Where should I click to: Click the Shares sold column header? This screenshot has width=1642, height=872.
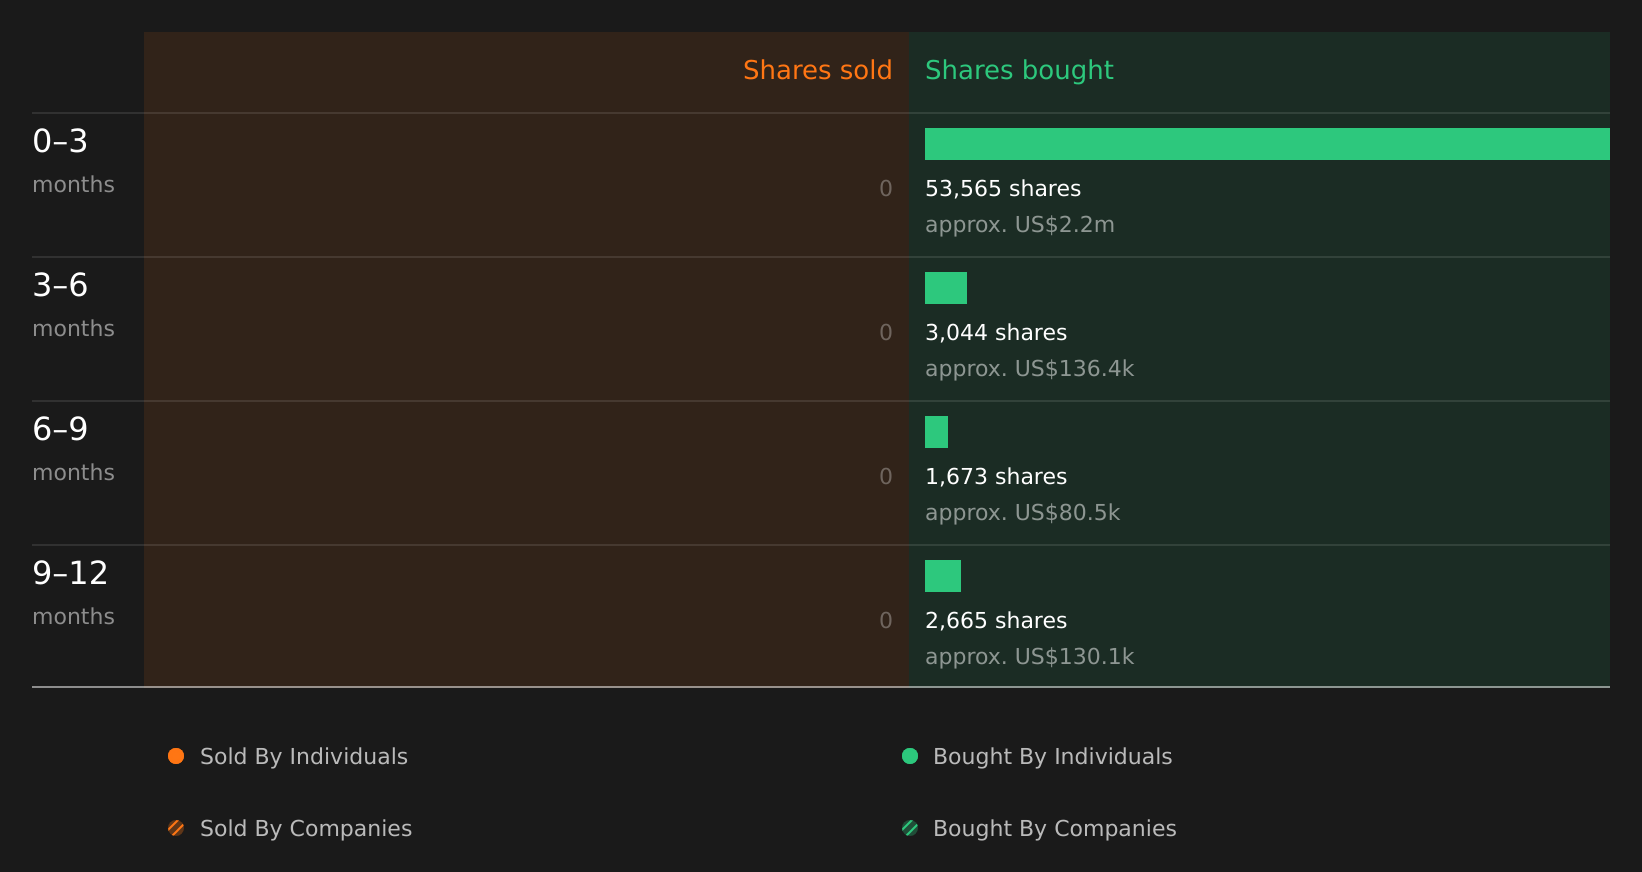coord(817,70)
